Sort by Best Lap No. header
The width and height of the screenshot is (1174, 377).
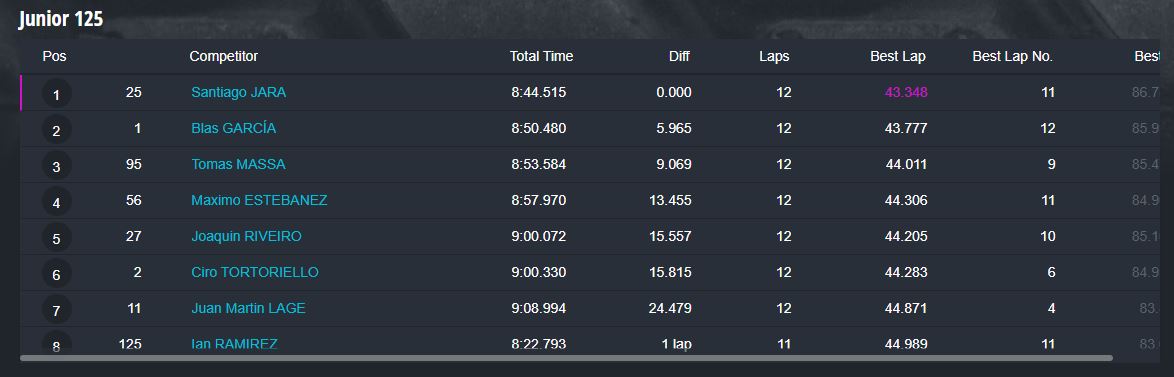tap(1012, 56)
